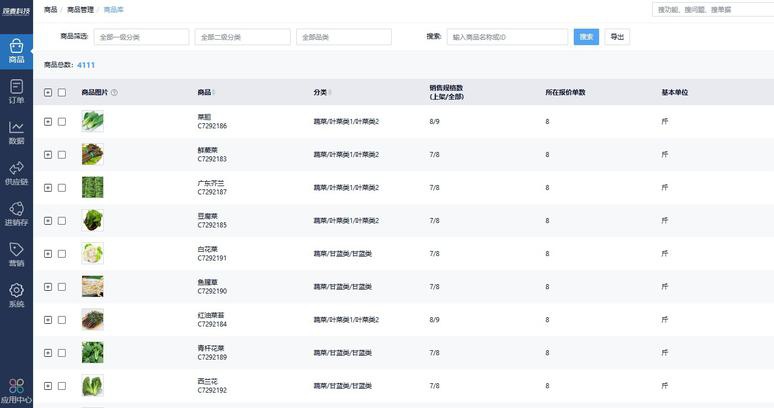The height and width of the screenshot is (408, 774).
Task: Click 商品库 breadcrumb item
Action: point(114,9)
